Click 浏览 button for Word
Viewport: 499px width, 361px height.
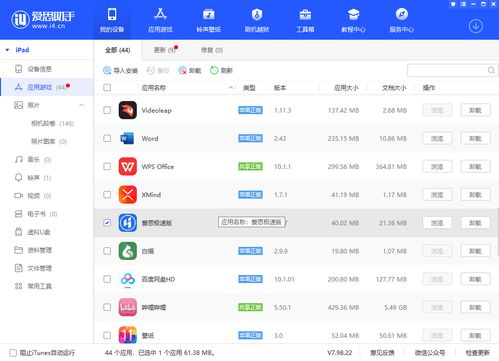click(437, 138)
